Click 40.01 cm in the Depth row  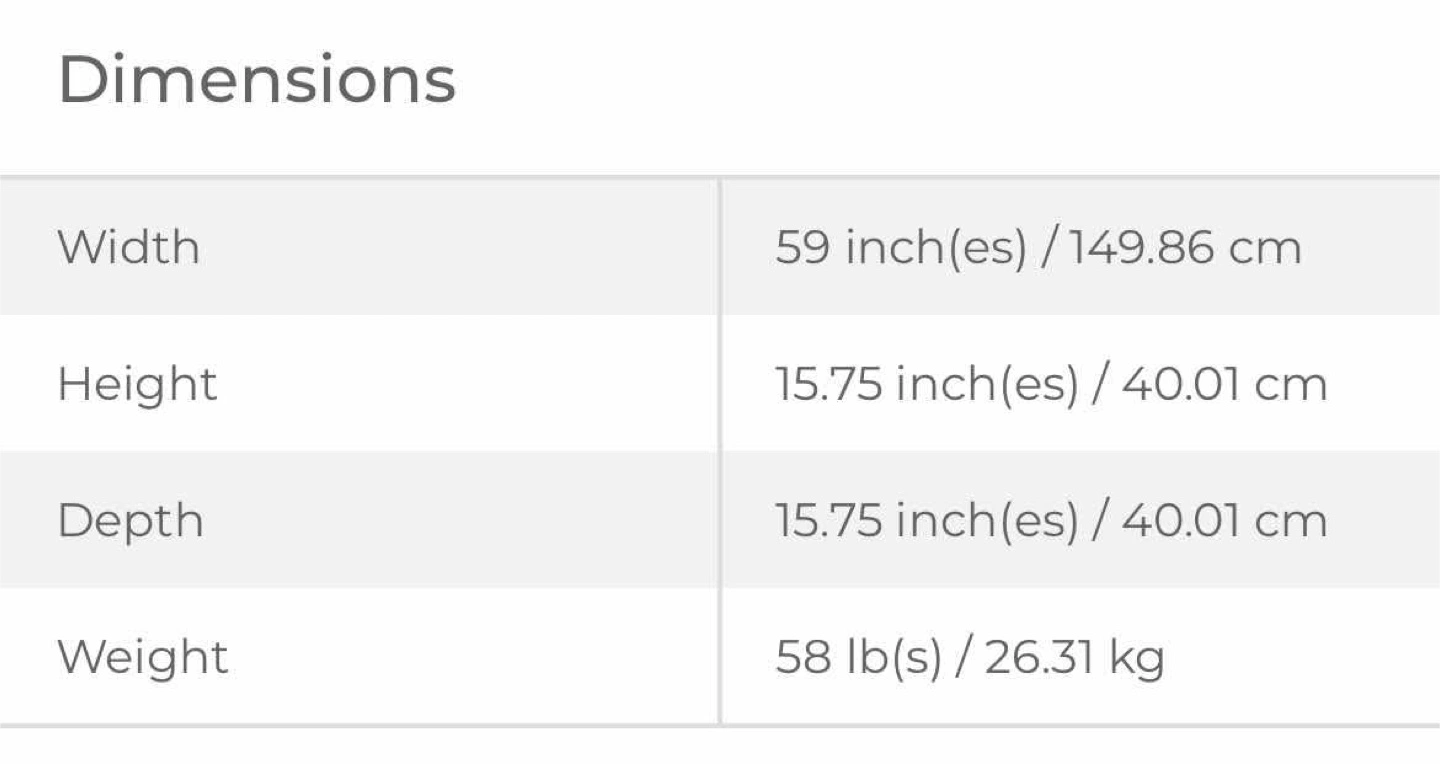[x=1225, y=522]
